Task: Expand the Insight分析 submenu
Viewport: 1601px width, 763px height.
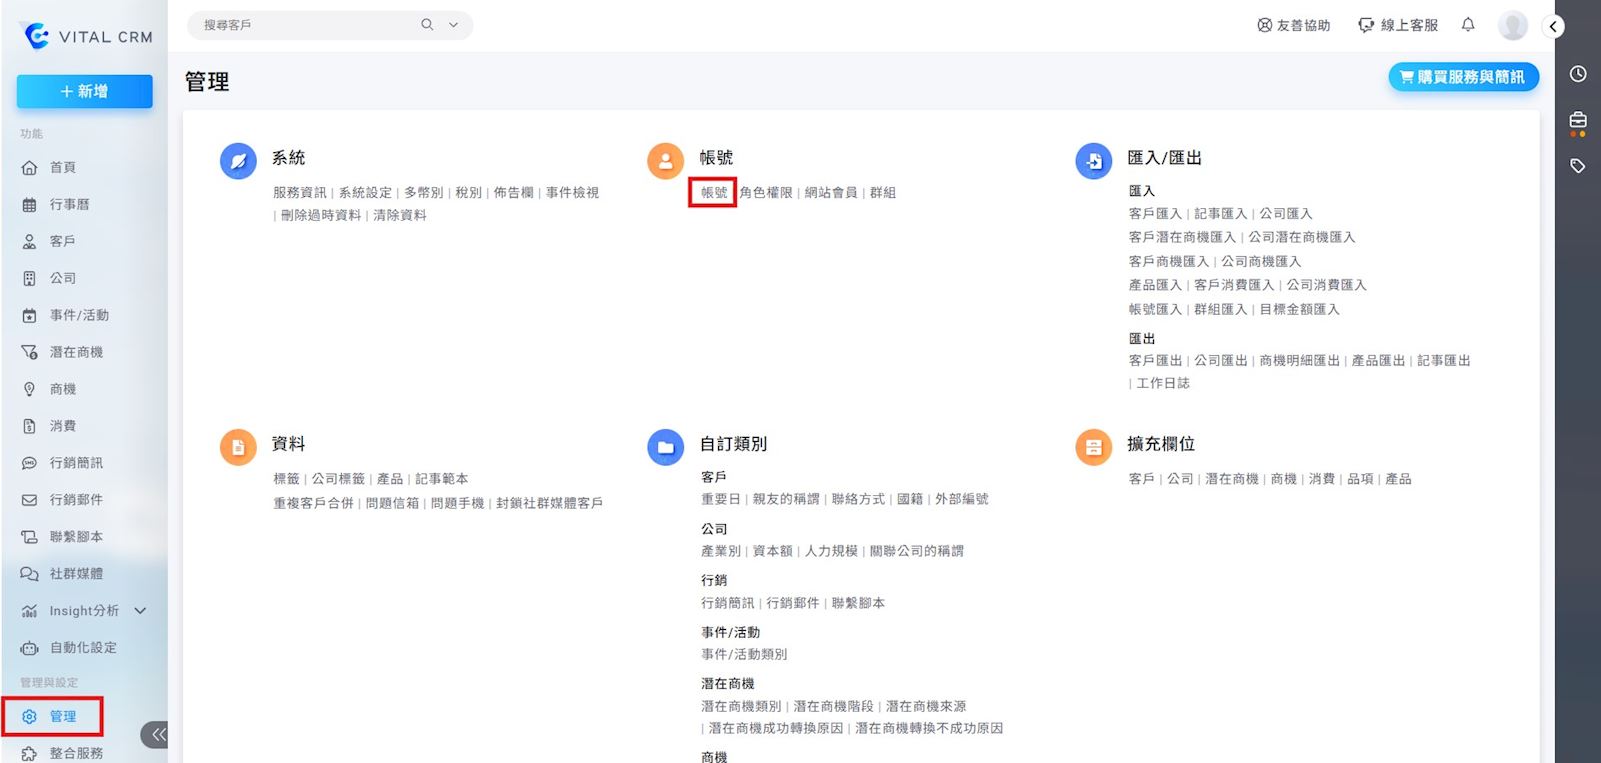Action: coord(140,611)
